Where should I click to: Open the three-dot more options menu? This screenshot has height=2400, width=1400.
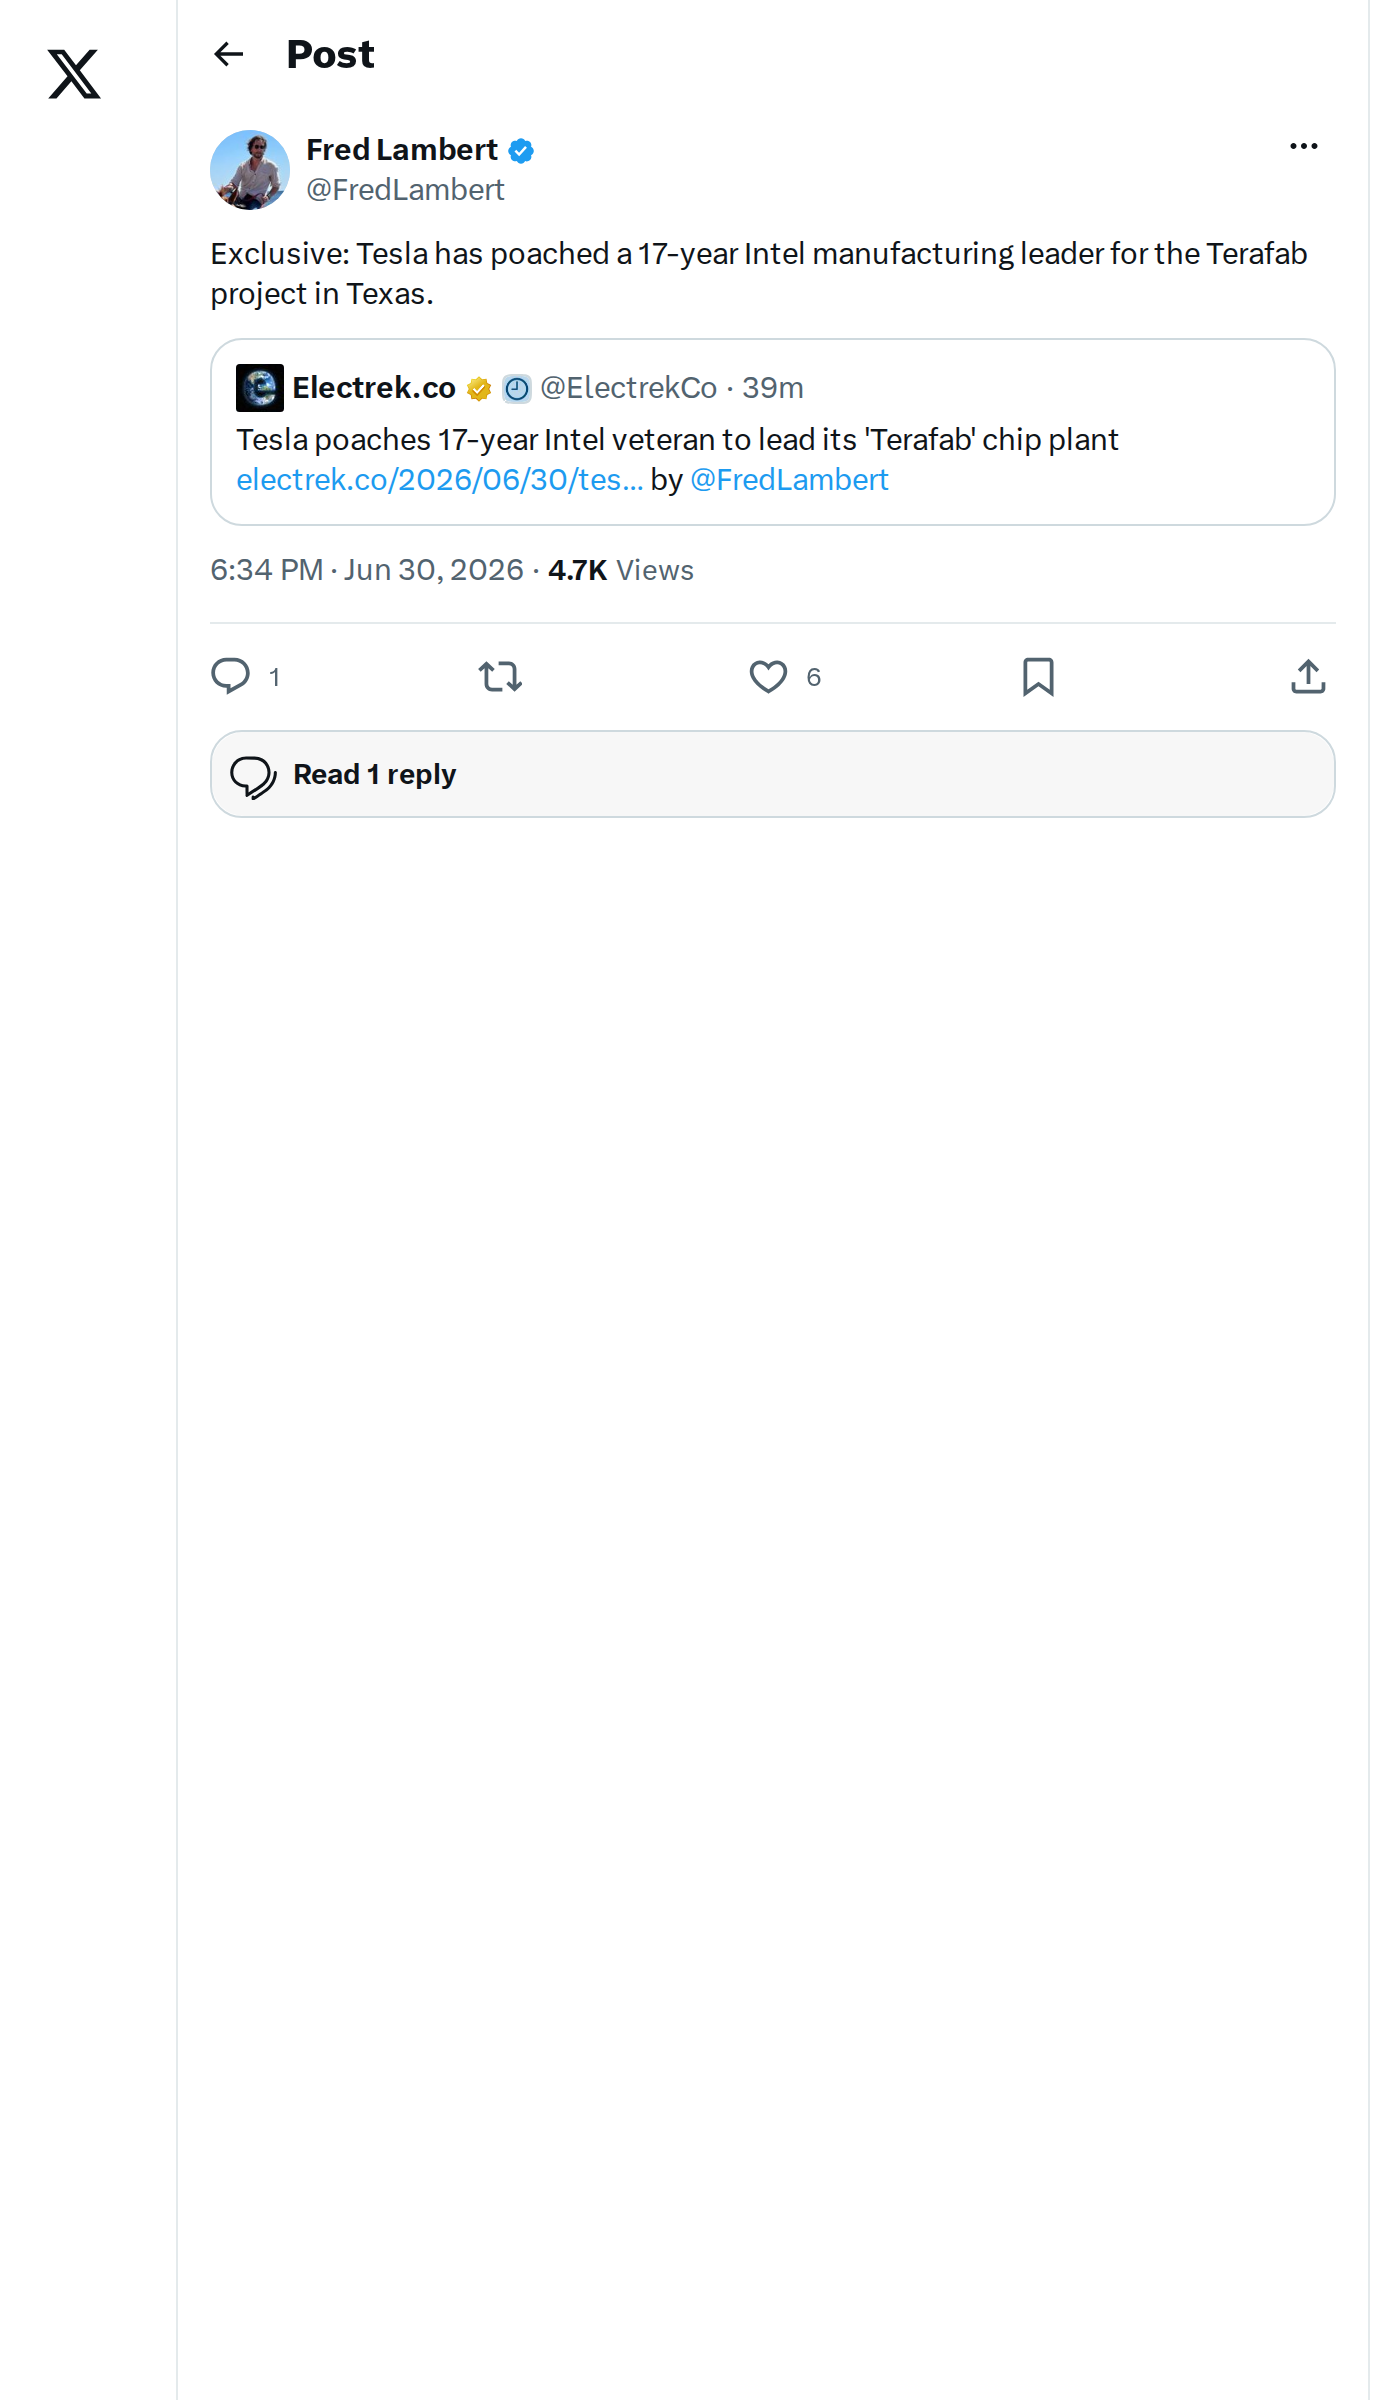pyautogui.click(x=1303, y=147)
